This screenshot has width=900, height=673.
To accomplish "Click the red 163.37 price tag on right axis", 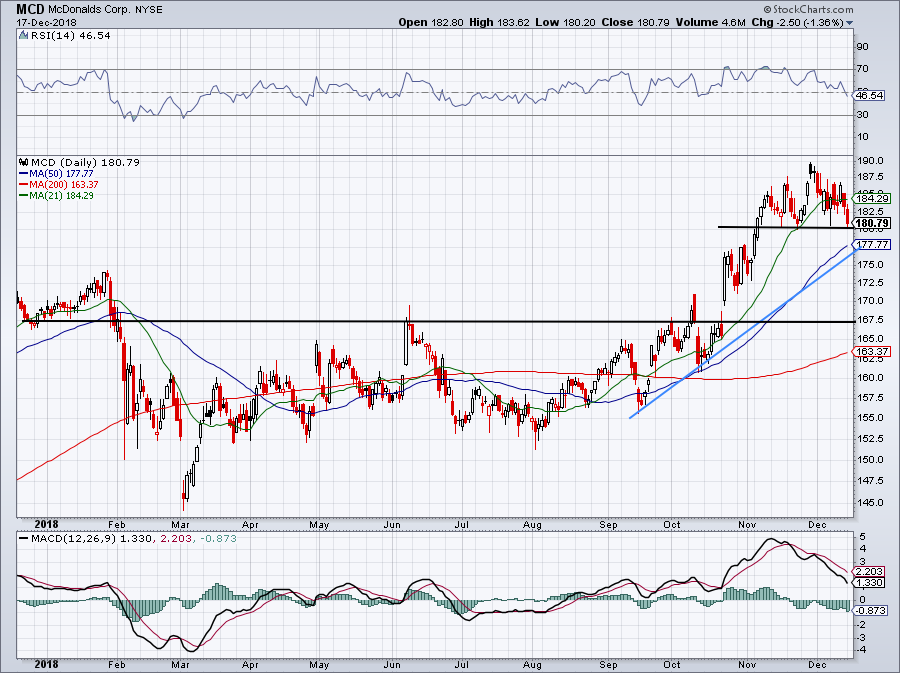I will pyautogui.click(x=872, y=352).
